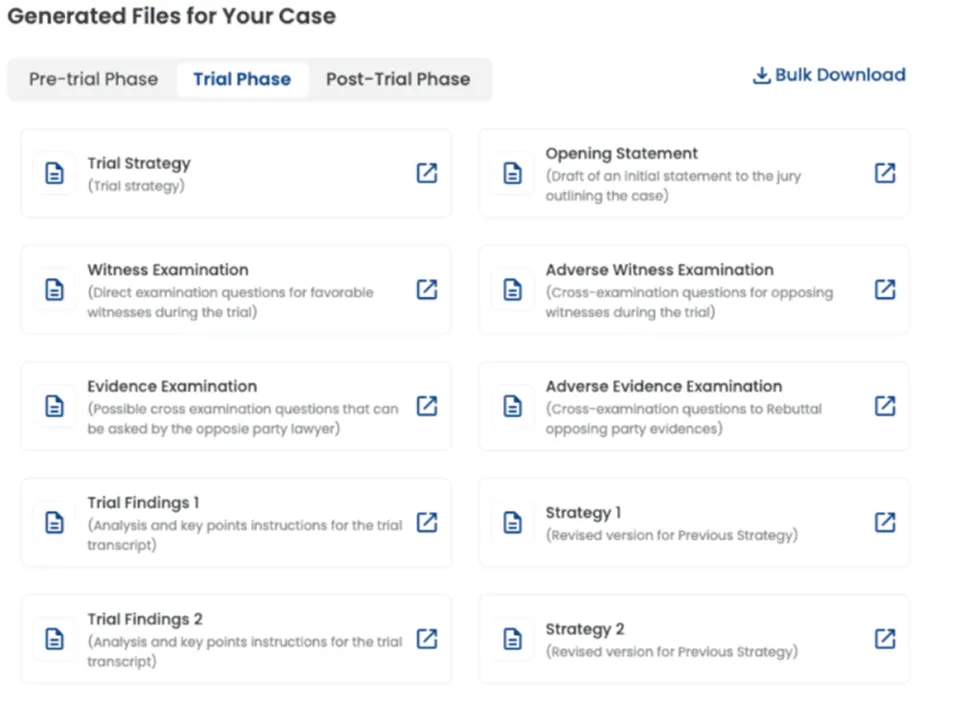
Task: Click the Trial Findings 2 document icon
Action: (55, 639)
